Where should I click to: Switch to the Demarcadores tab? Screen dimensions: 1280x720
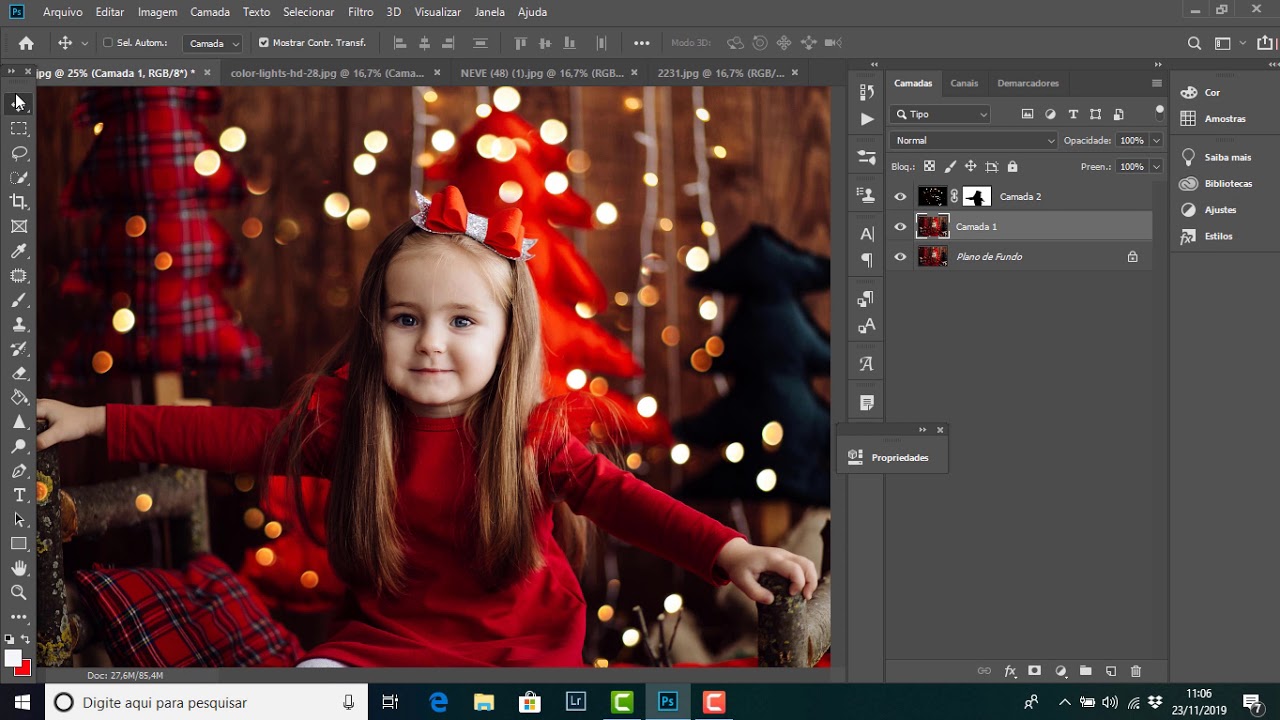click(x=1028, y=83)
